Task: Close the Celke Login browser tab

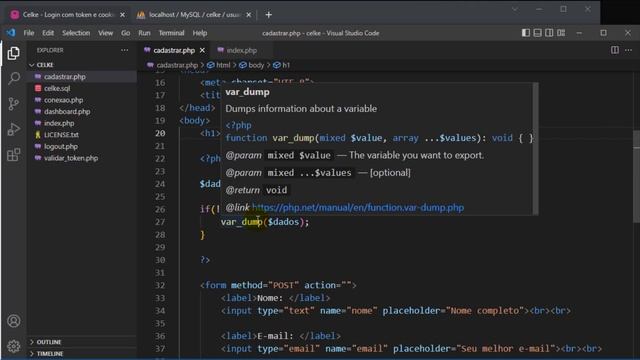Action: point(122,15)
